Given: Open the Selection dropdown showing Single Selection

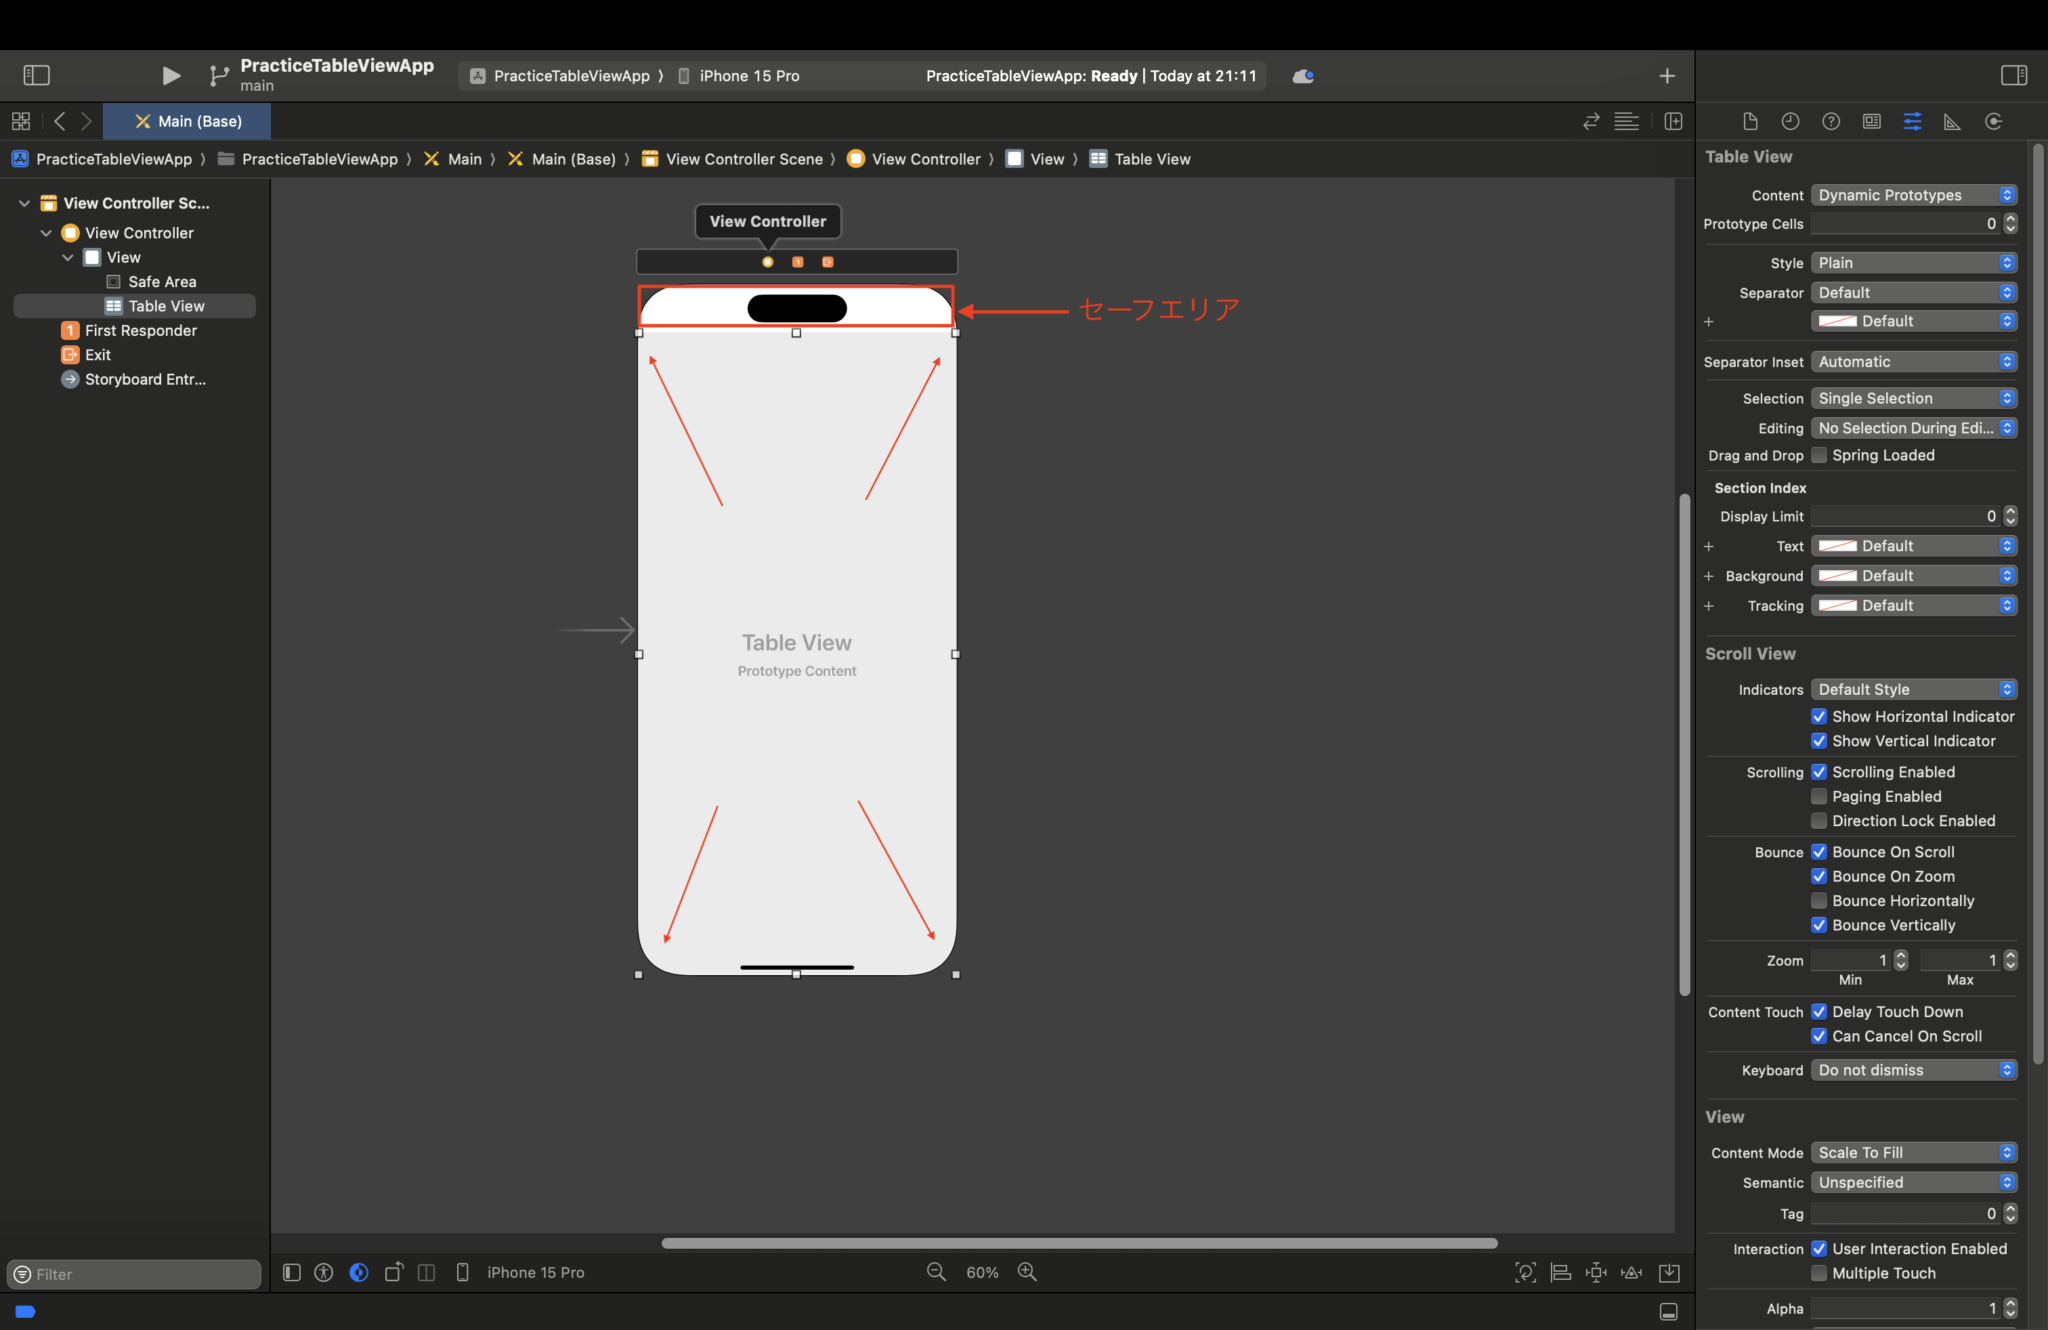Looking at the screenshot, I should point(1913,398).
